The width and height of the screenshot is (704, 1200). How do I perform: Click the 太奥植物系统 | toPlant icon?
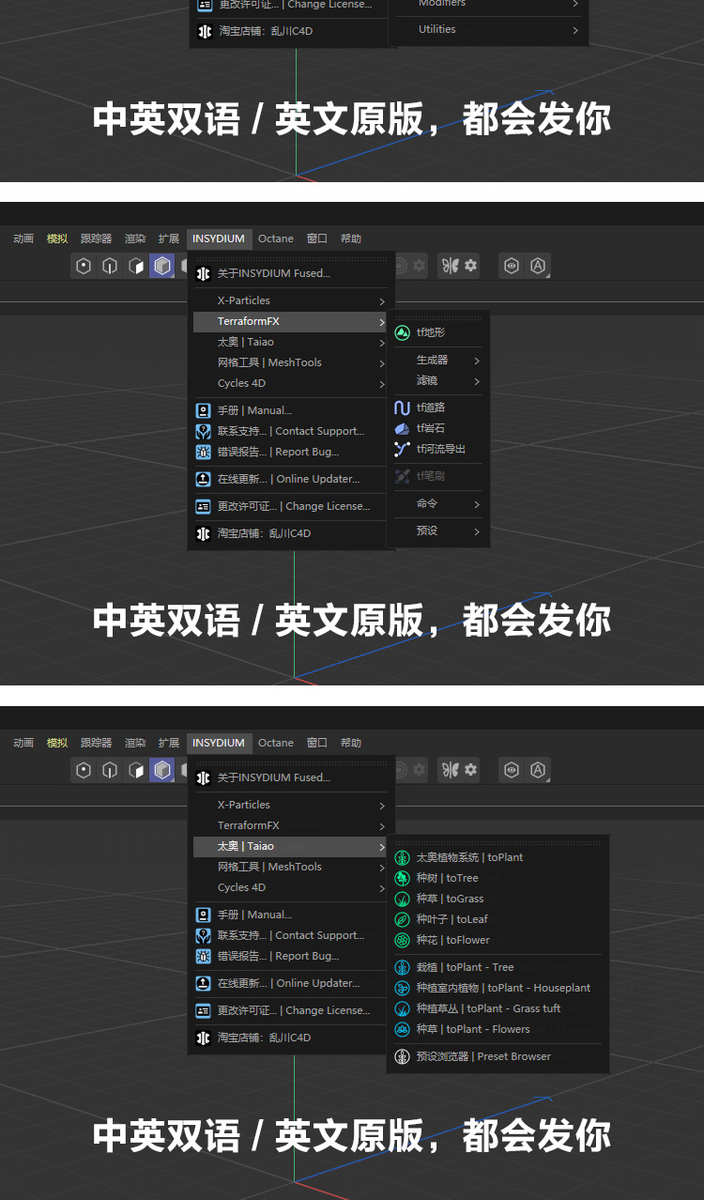[402, 857]
